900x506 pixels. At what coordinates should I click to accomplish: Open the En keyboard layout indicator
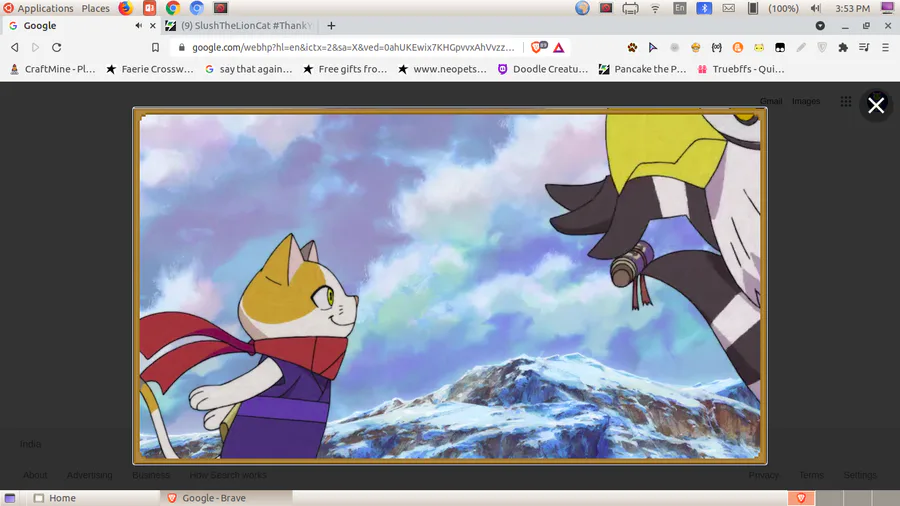(680, 8)
